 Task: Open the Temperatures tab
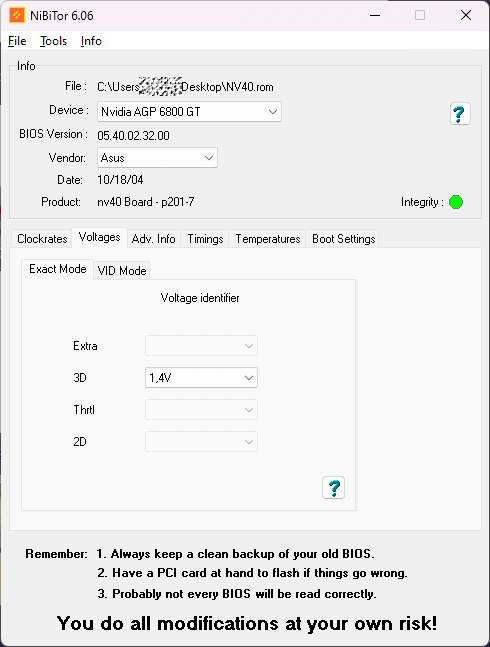pos(268,238)
